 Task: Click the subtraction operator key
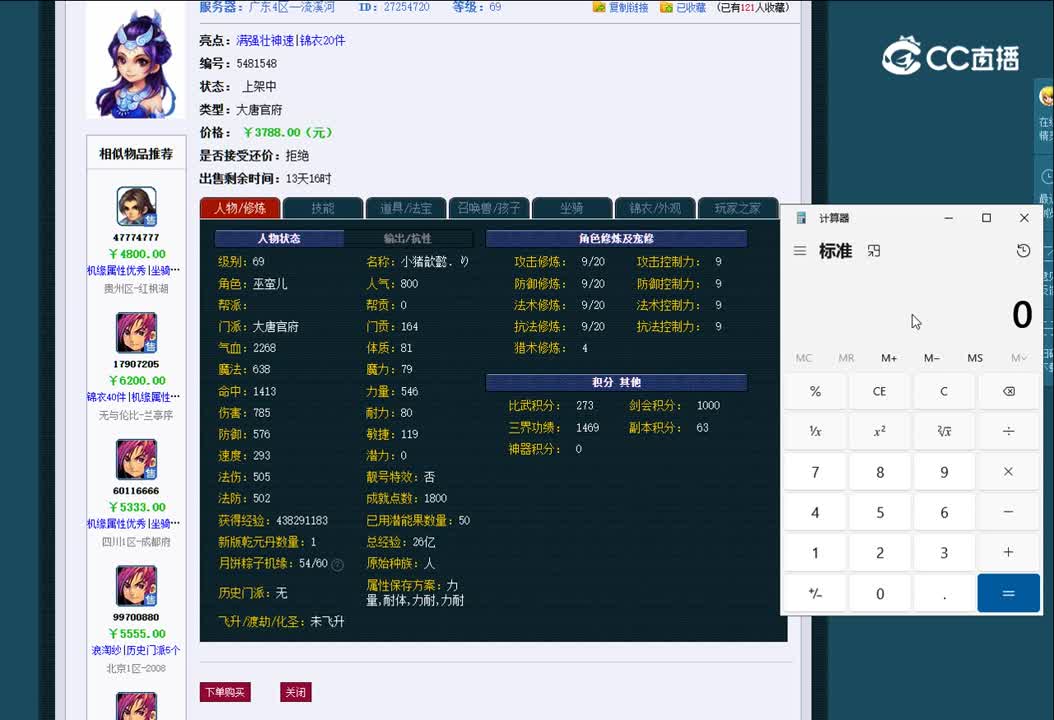tap(1008, 512)
